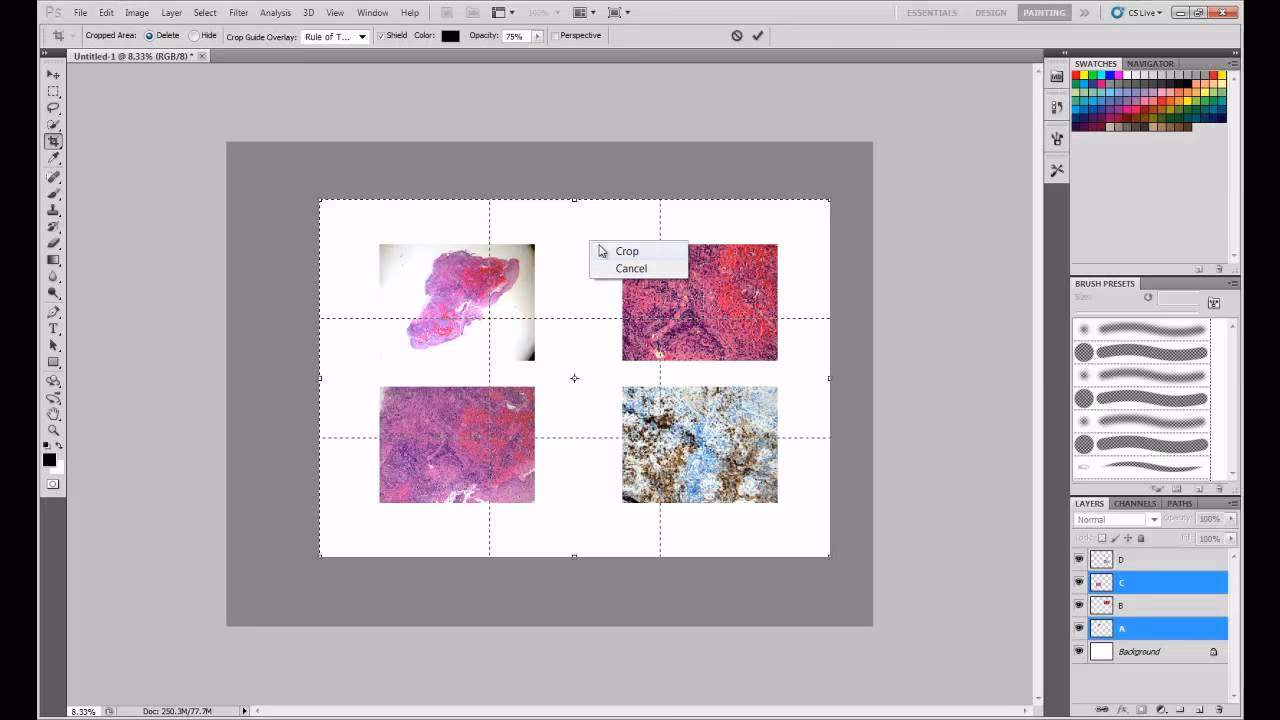
Task: Hide the Background layer visibility eye
Action: pos(1079,652)
